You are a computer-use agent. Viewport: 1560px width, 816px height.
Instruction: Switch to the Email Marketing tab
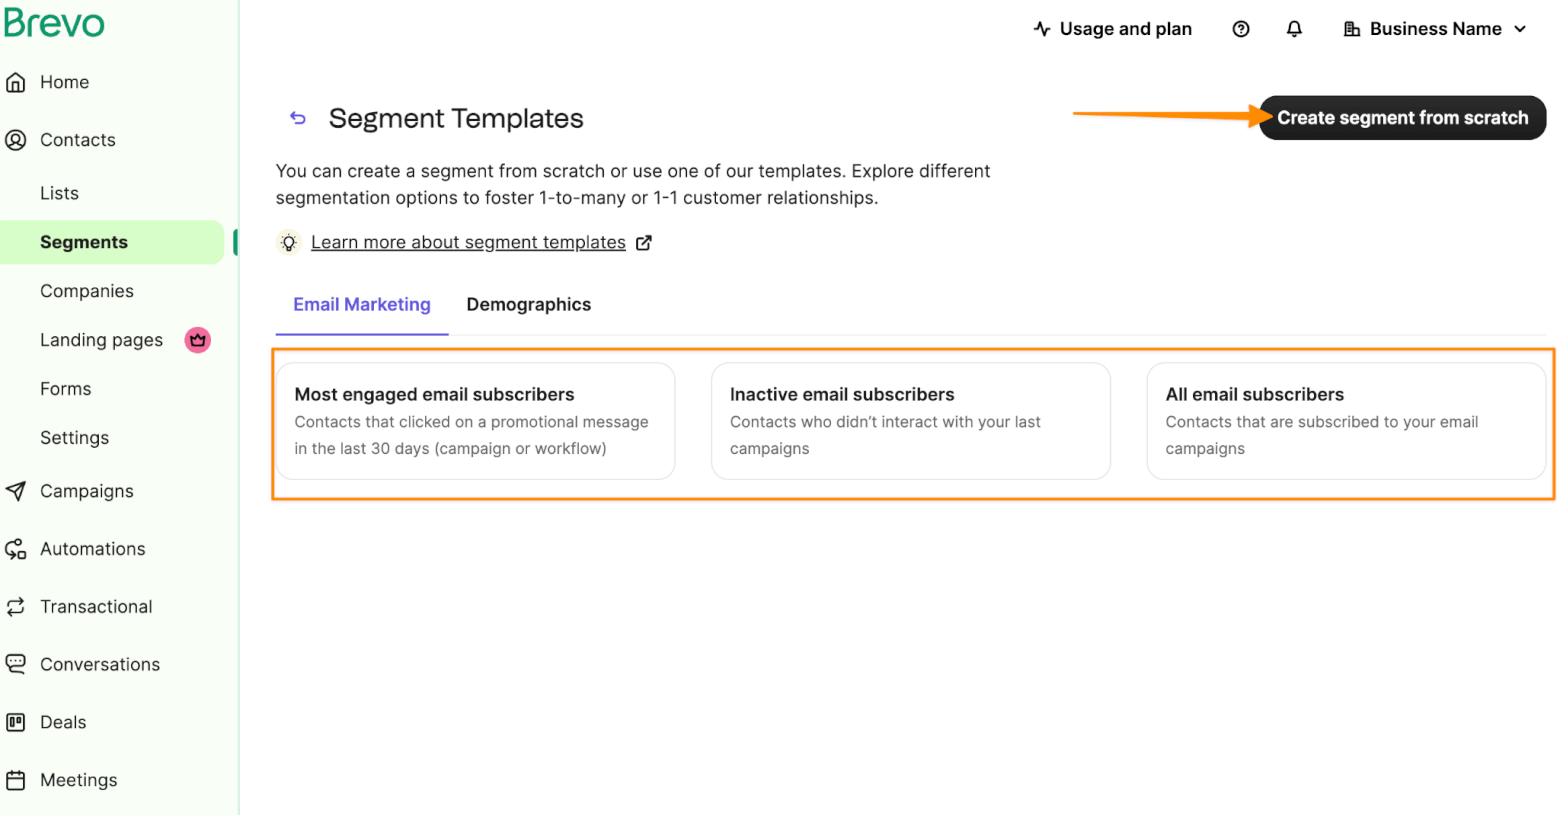click(362, 305)
